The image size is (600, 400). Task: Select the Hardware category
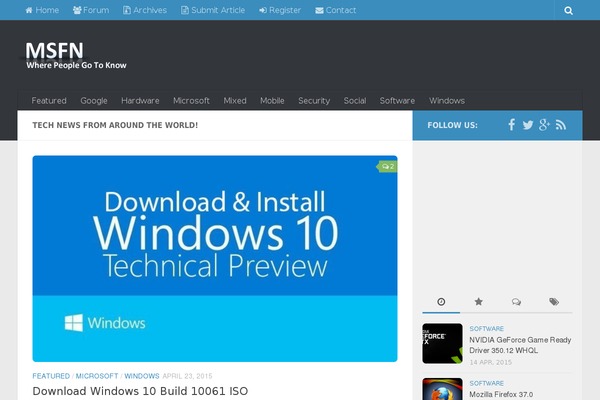click(x=140, y=101)
